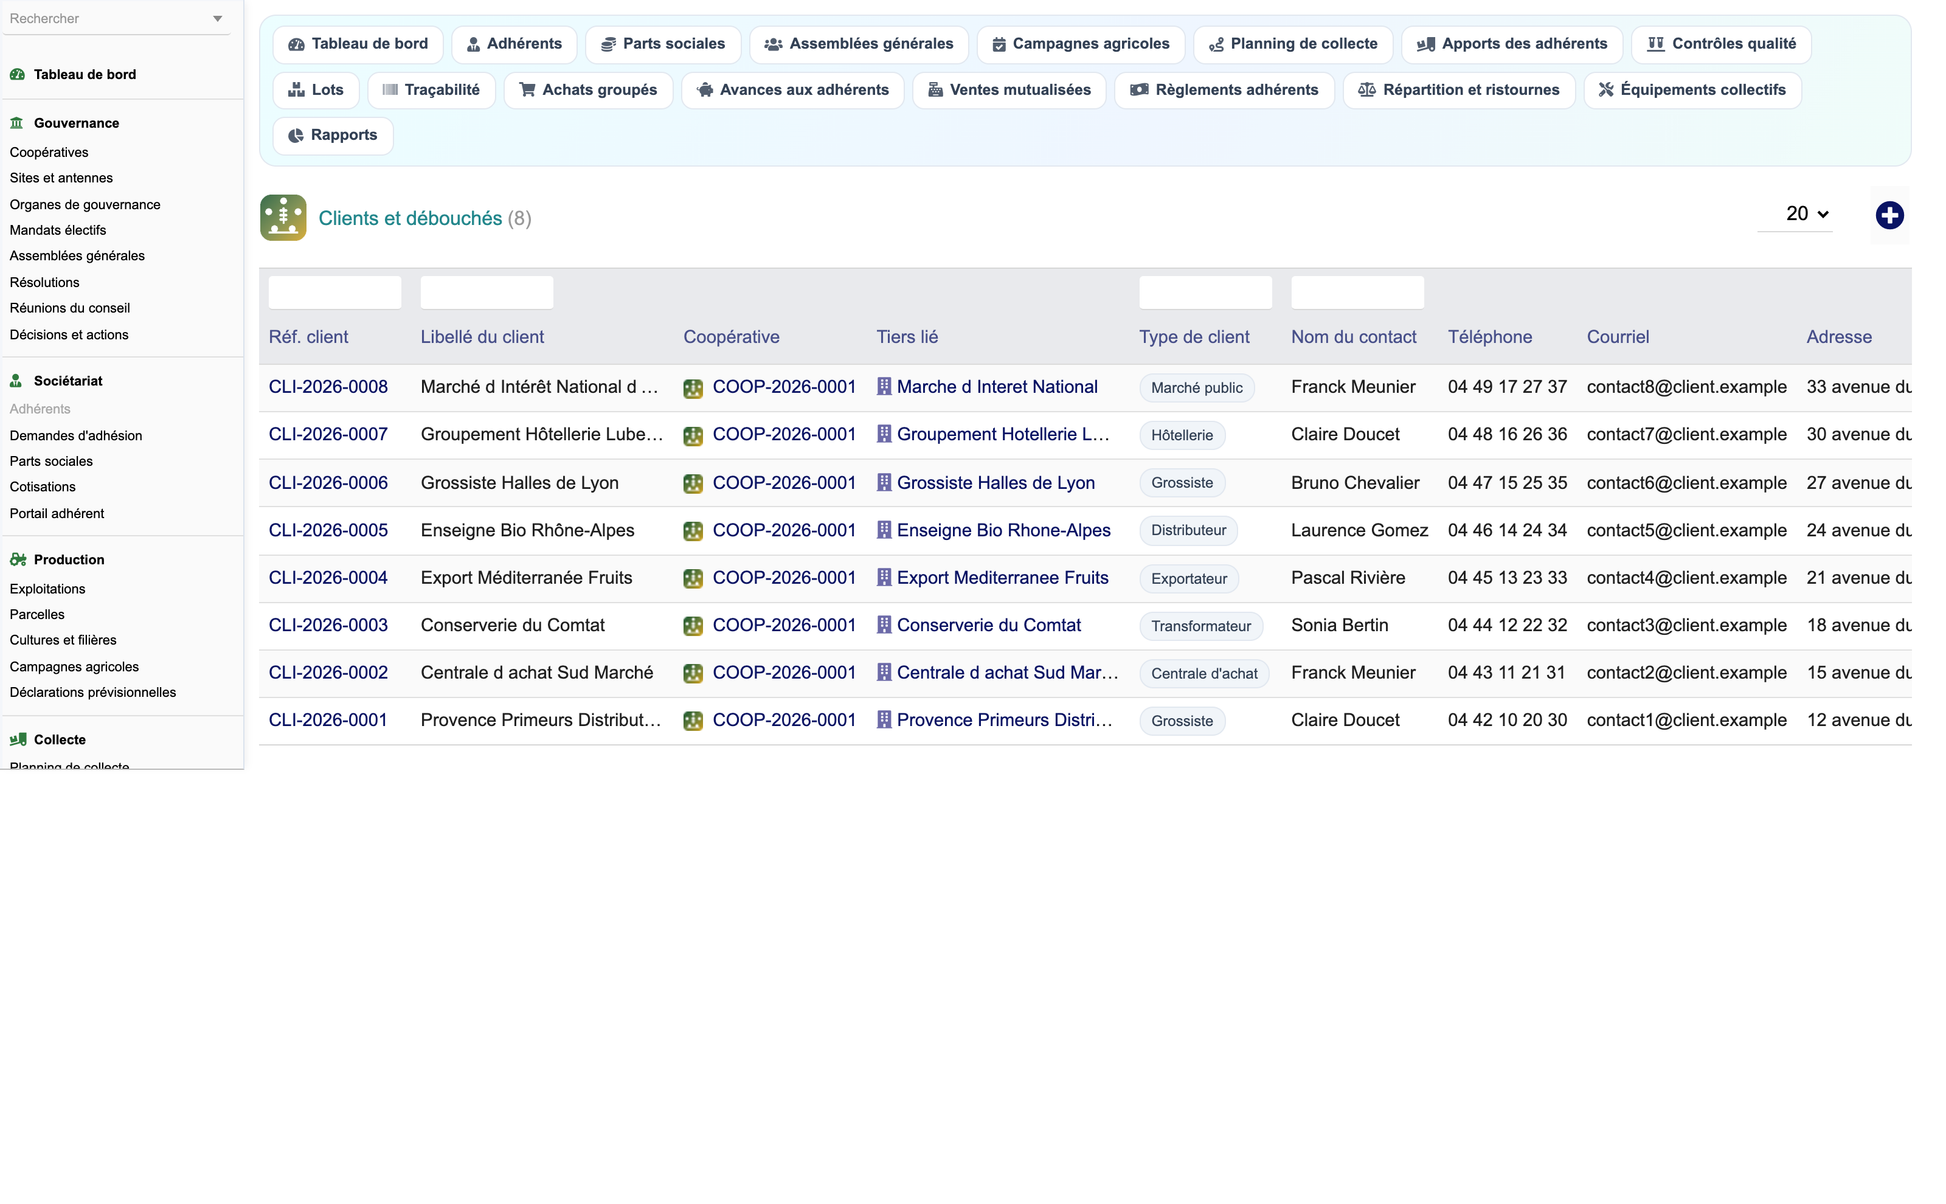
Task: Click the Nom du contact filter field
Action: click(x=1357, y=292)
